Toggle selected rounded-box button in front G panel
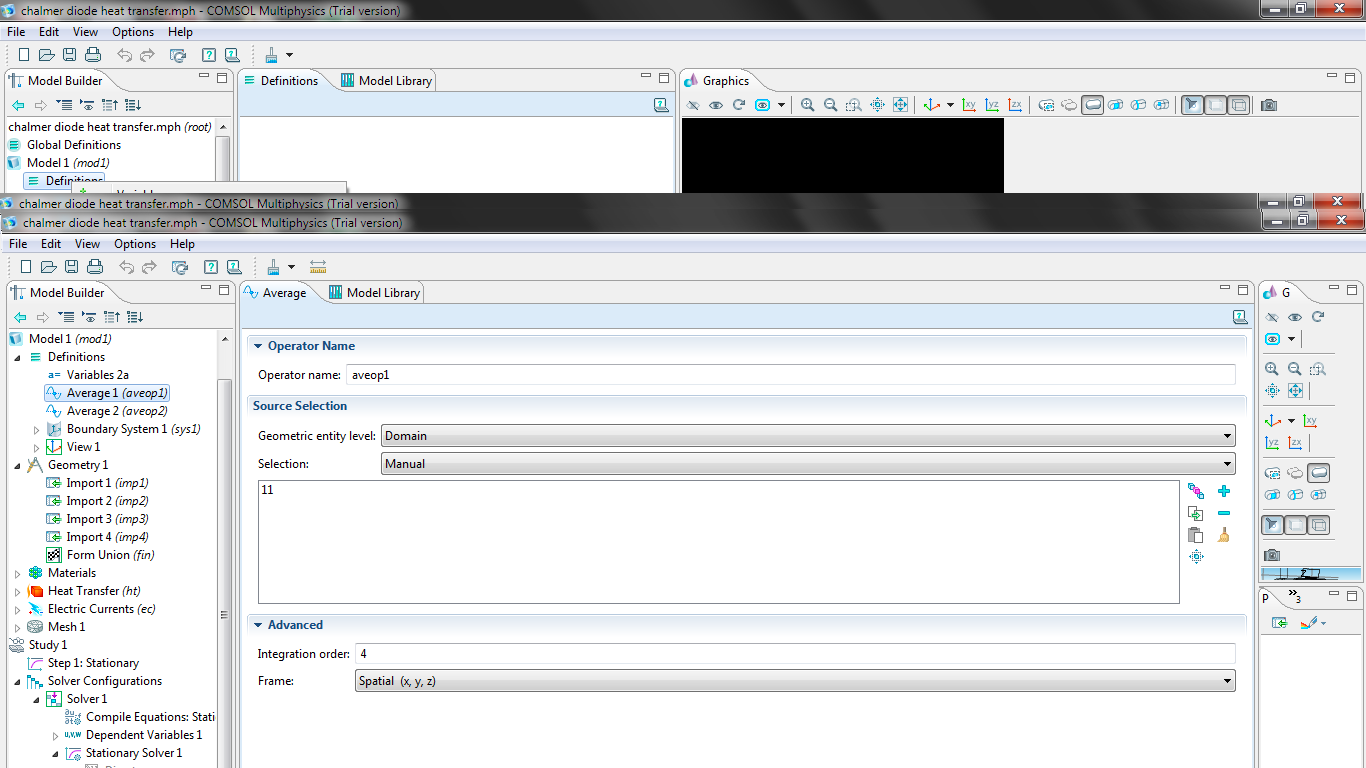 1318,473
